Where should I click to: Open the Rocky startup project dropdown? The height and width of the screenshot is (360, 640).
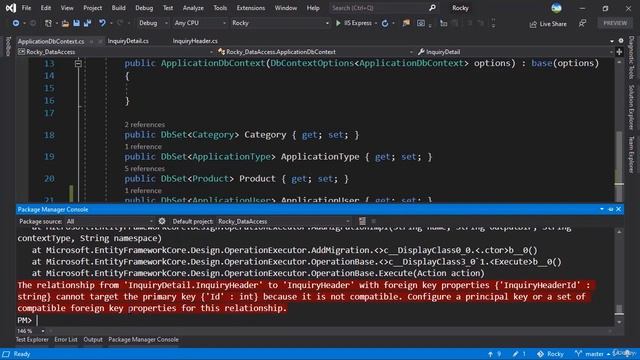(x=280, y=23)
